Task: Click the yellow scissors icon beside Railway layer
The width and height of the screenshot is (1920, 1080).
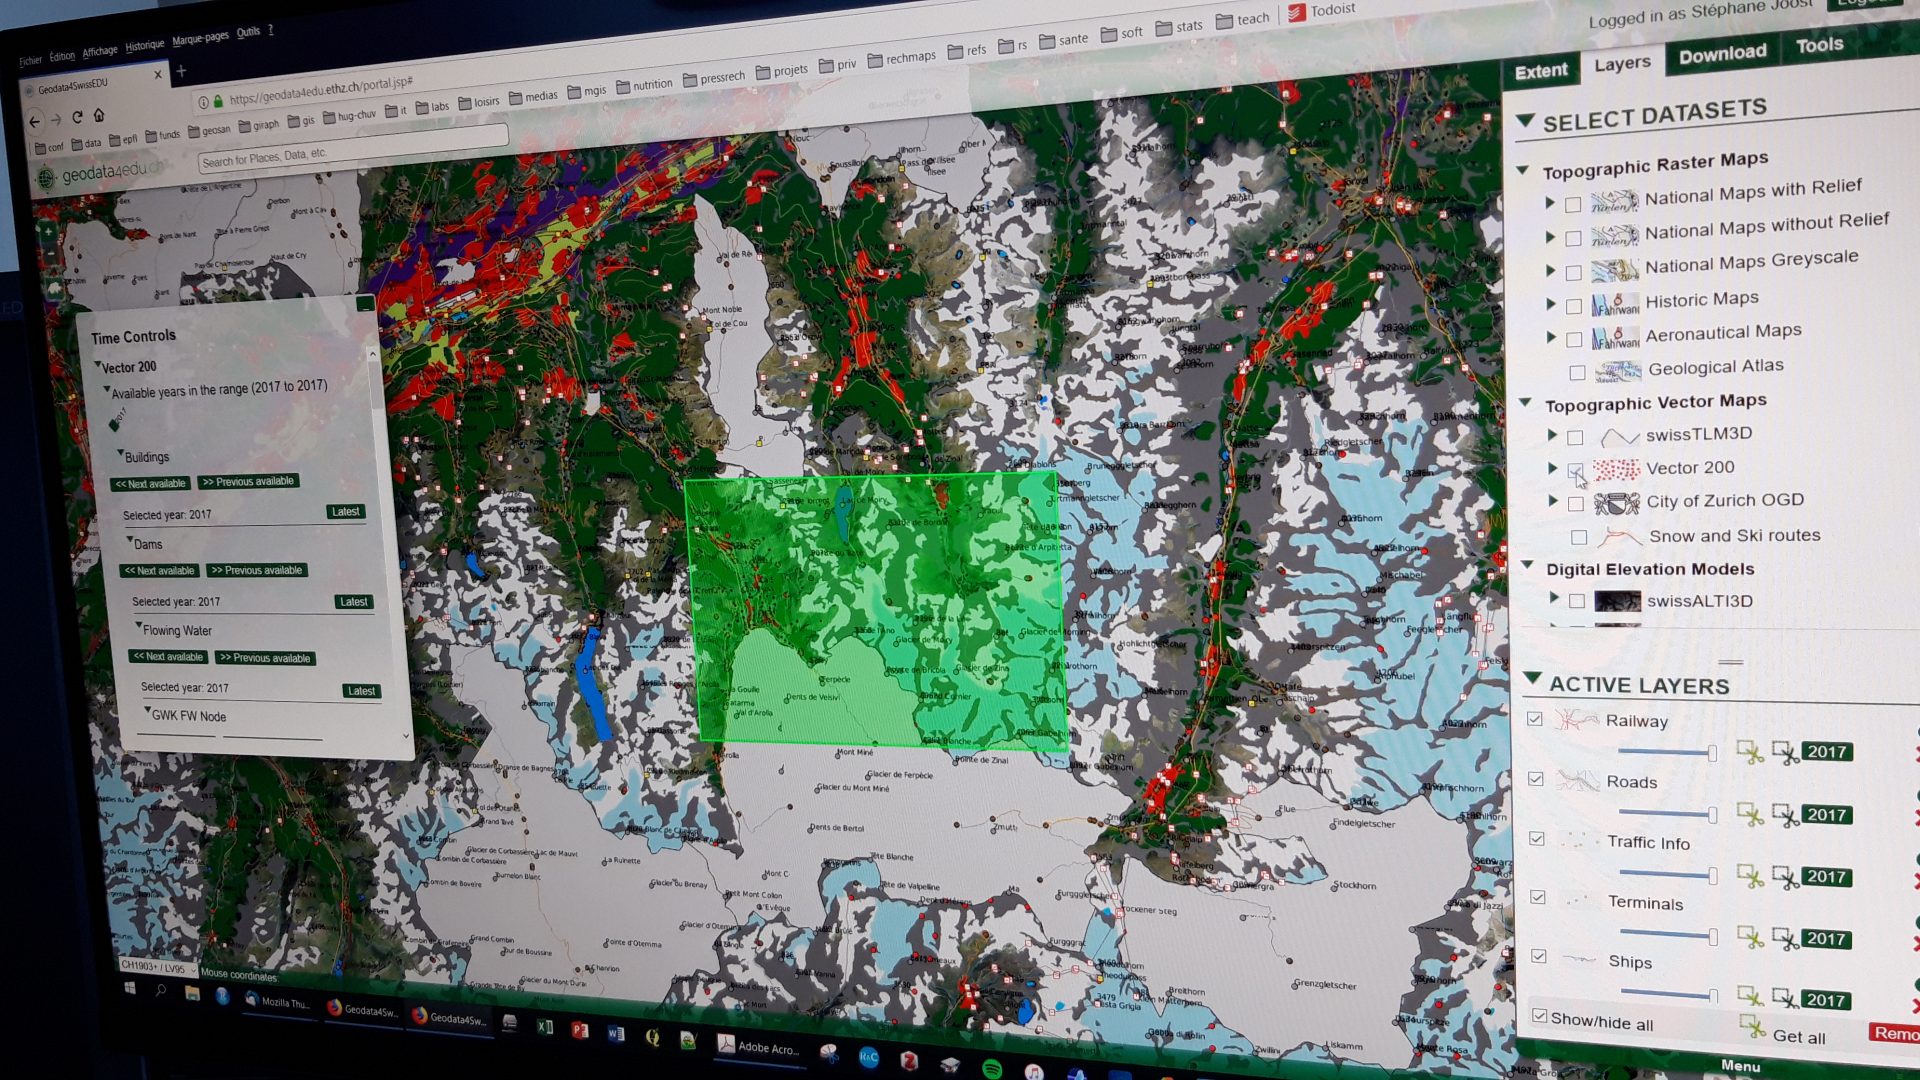Action: pos(1750,751)
